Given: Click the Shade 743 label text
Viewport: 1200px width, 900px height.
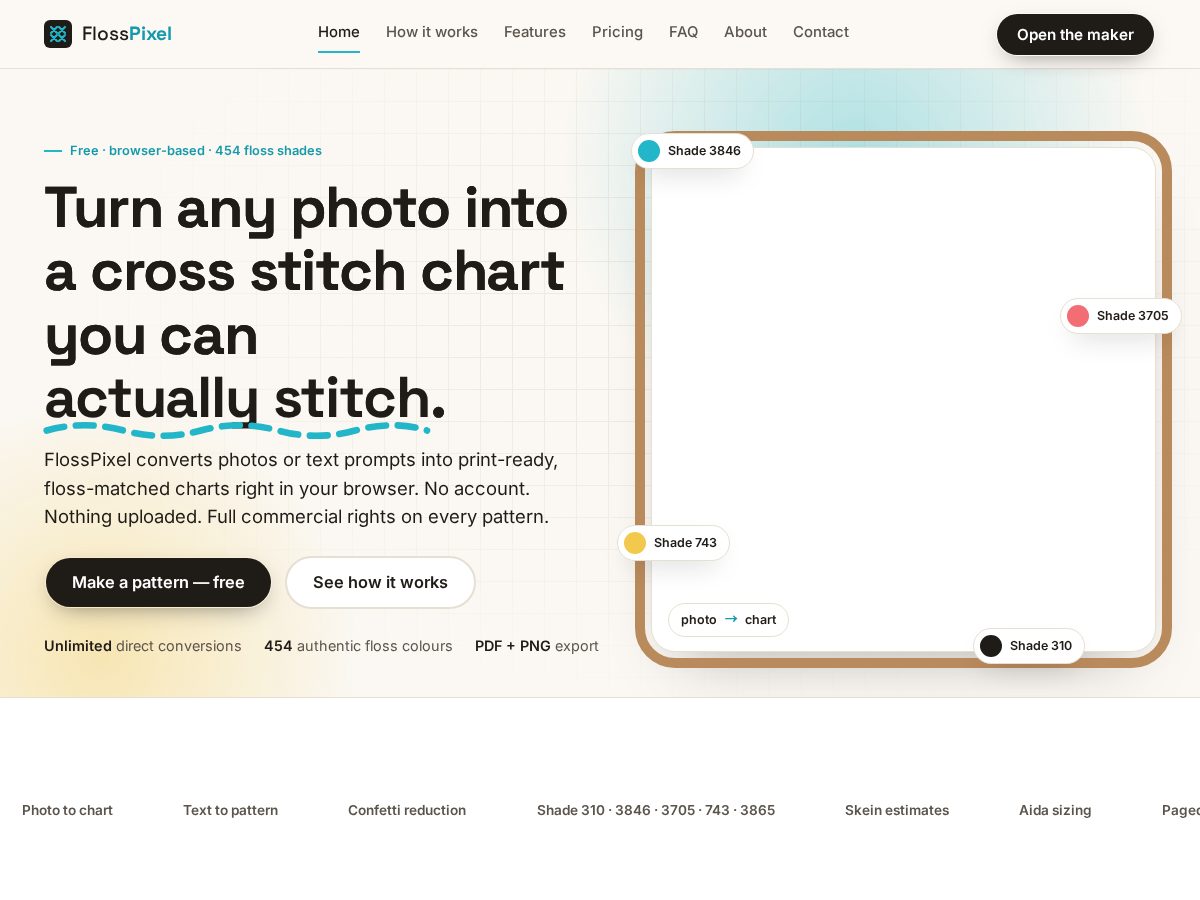Looking at the screenshot, I should [x=685, y=543].
